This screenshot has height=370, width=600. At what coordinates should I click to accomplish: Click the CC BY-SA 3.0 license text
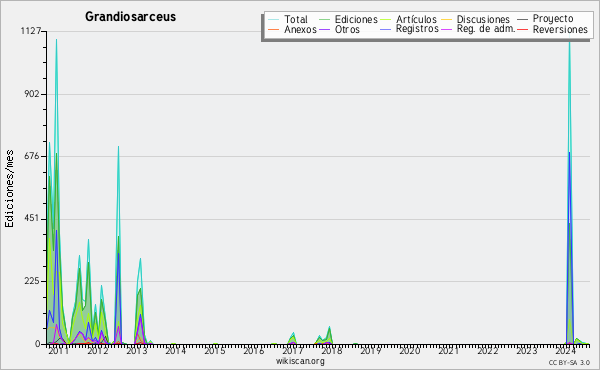pyautogui.click(x=569, y=363)
